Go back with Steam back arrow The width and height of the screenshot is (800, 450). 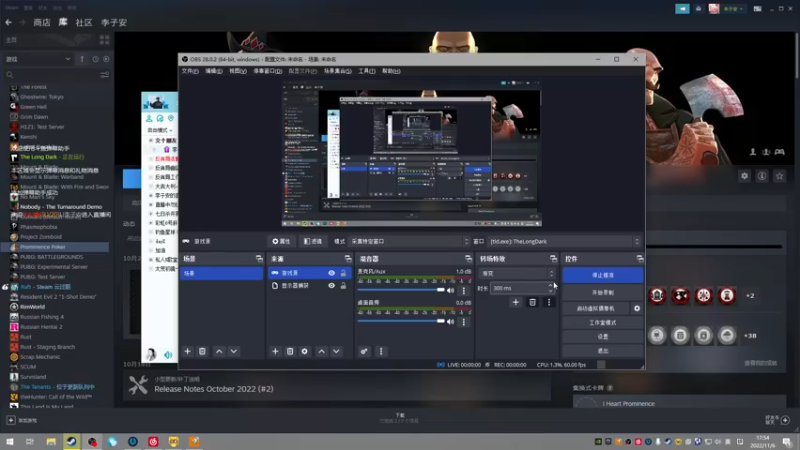coord(8,22)
